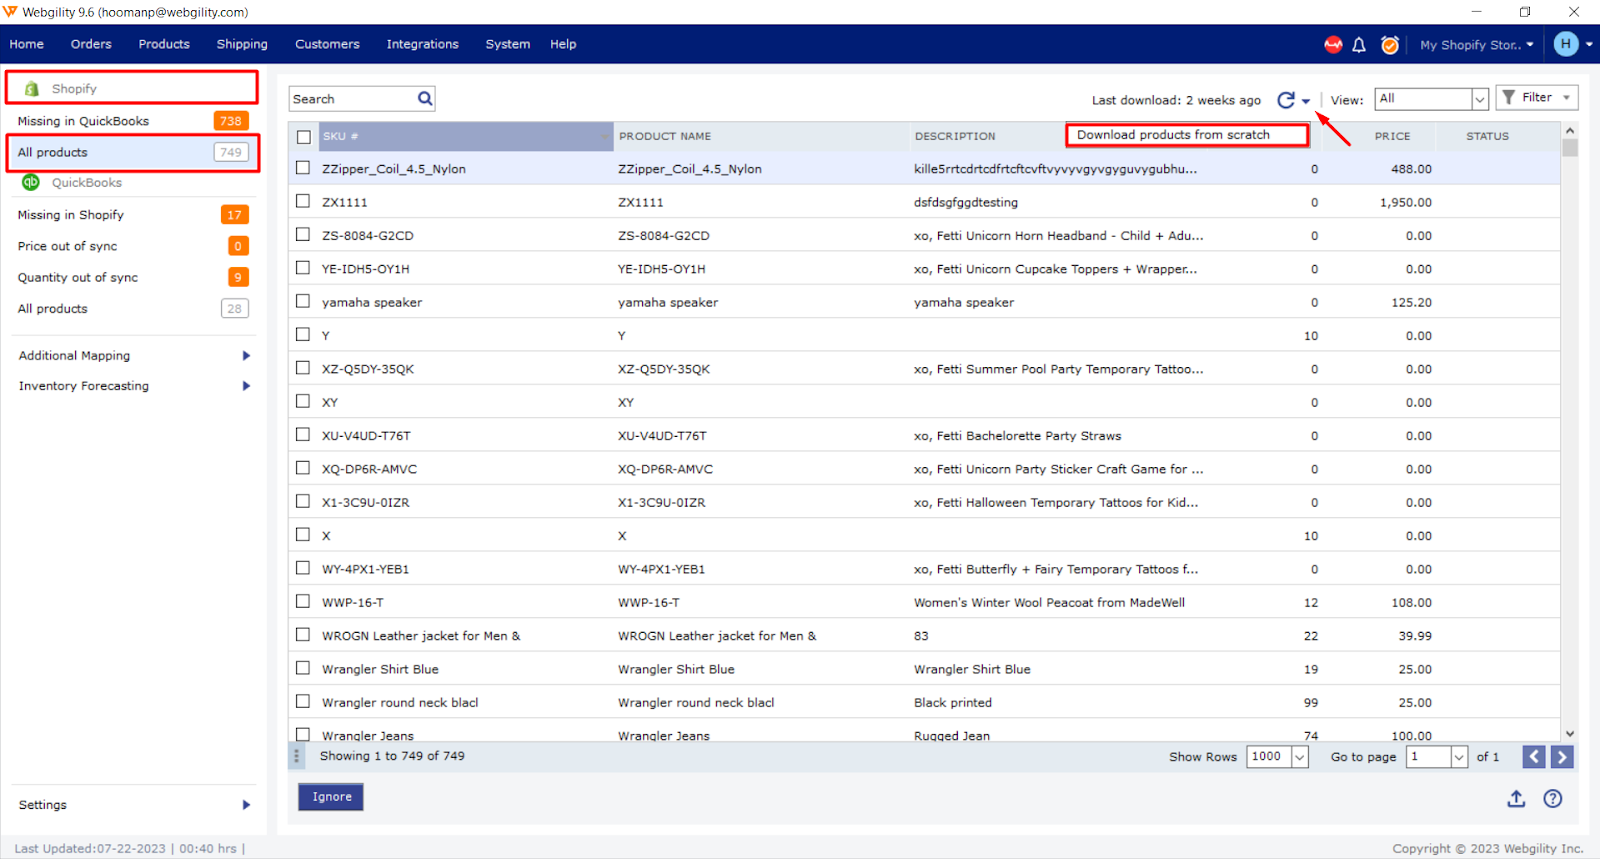Check the XZ-Q5DY-35QK row checkbox
Screen dimensions: 1600x859
tap(303, 368)
